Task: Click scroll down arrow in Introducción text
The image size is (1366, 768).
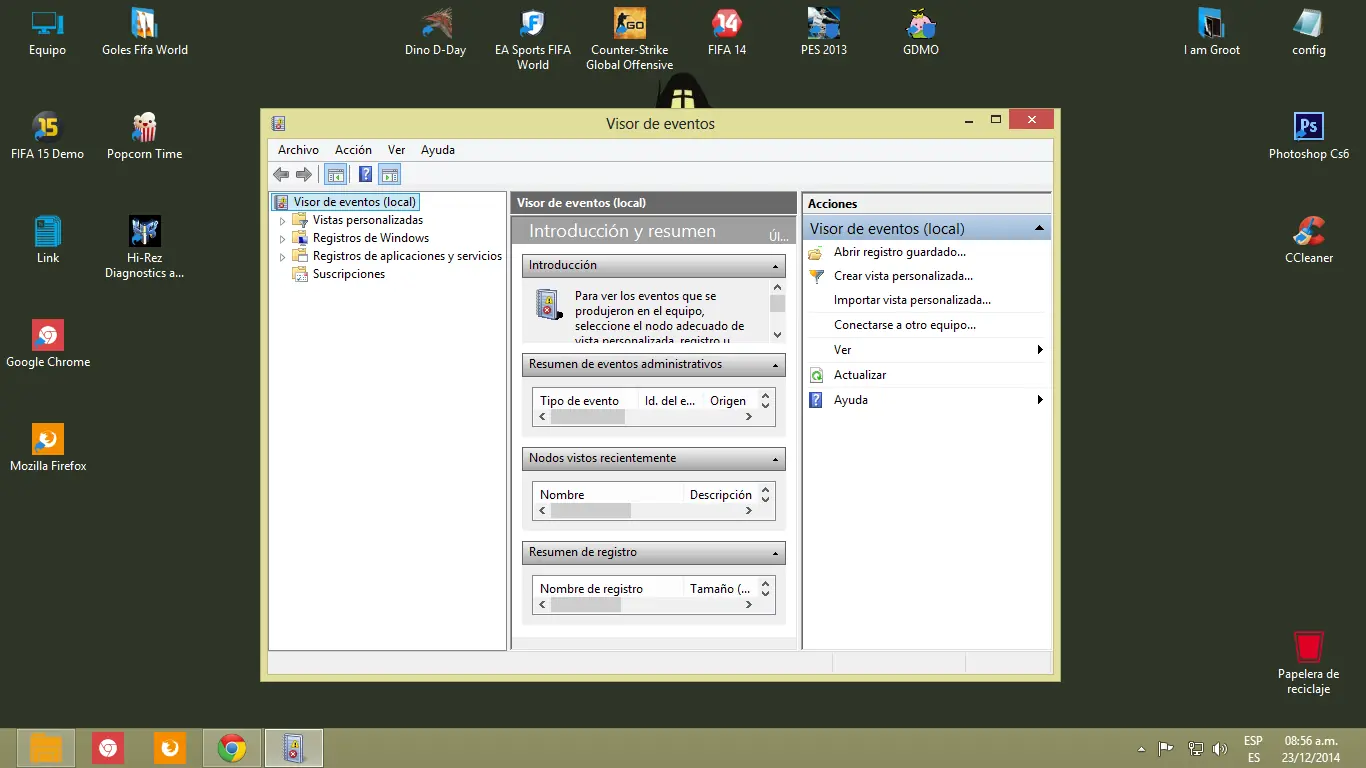Action: pyautogui.click(x=778, y=335)
